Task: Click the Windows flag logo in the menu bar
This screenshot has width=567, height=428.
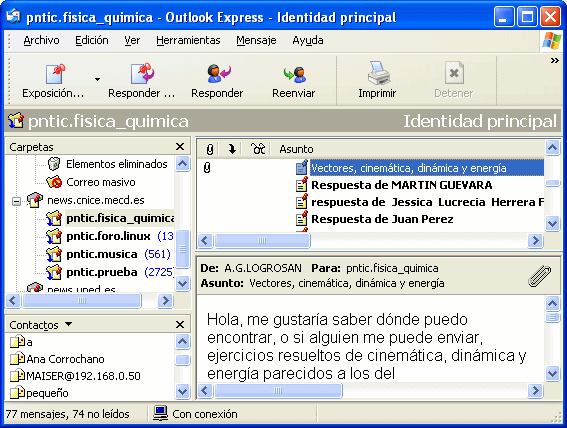Action: pos(552,40)
